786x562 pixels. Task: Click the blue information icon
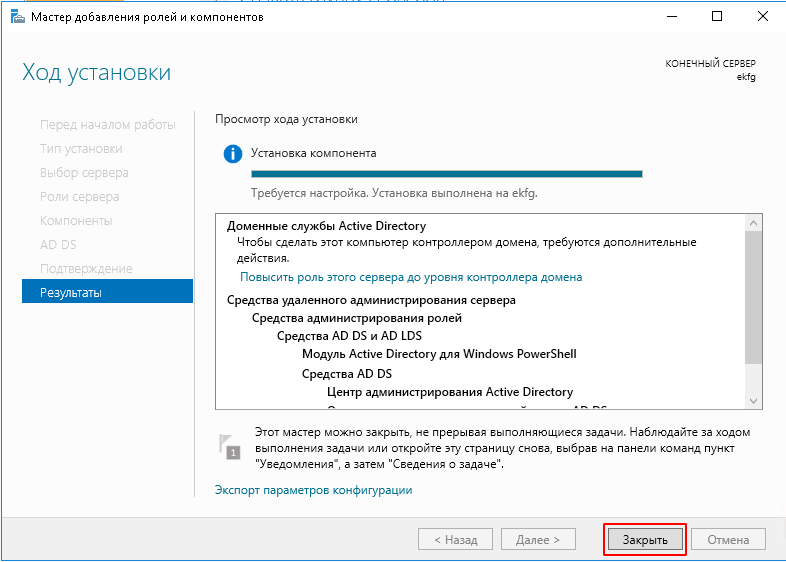point(233,153)
